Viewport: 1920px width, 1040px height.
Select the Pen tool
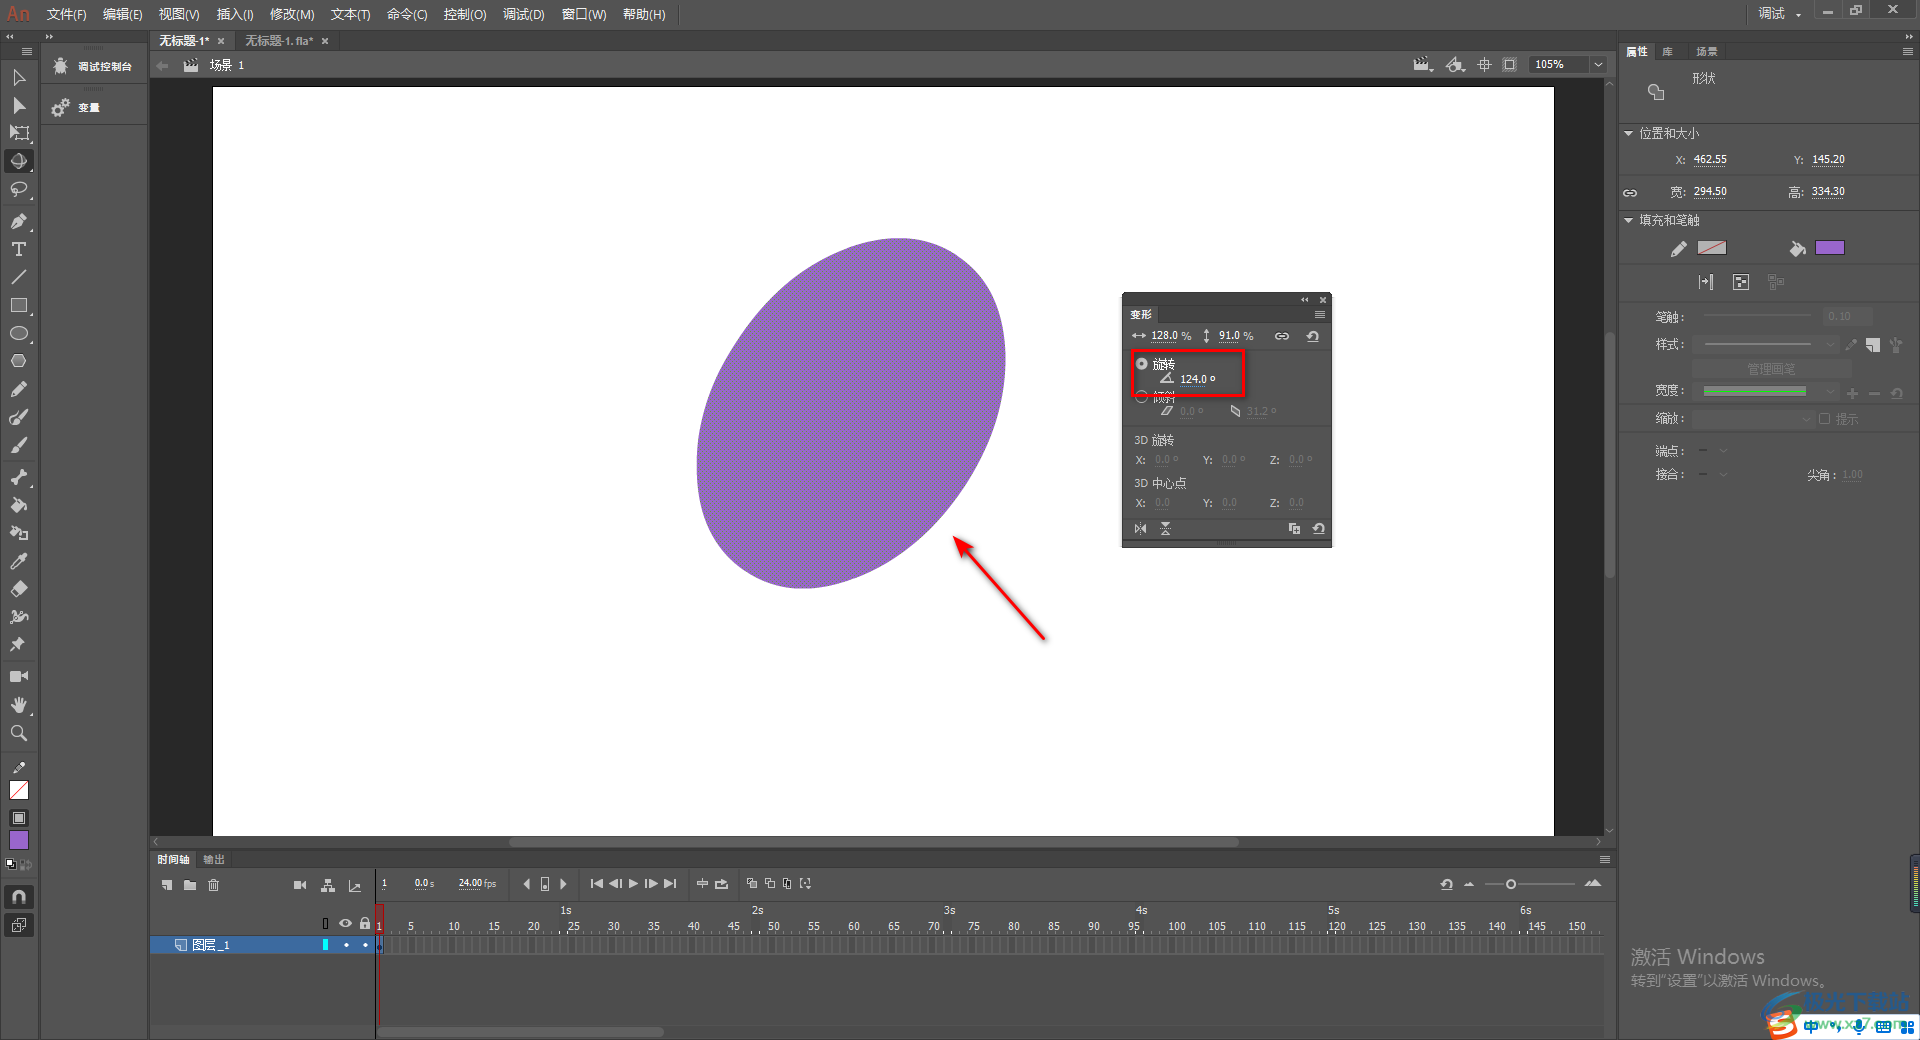[19, 221]
